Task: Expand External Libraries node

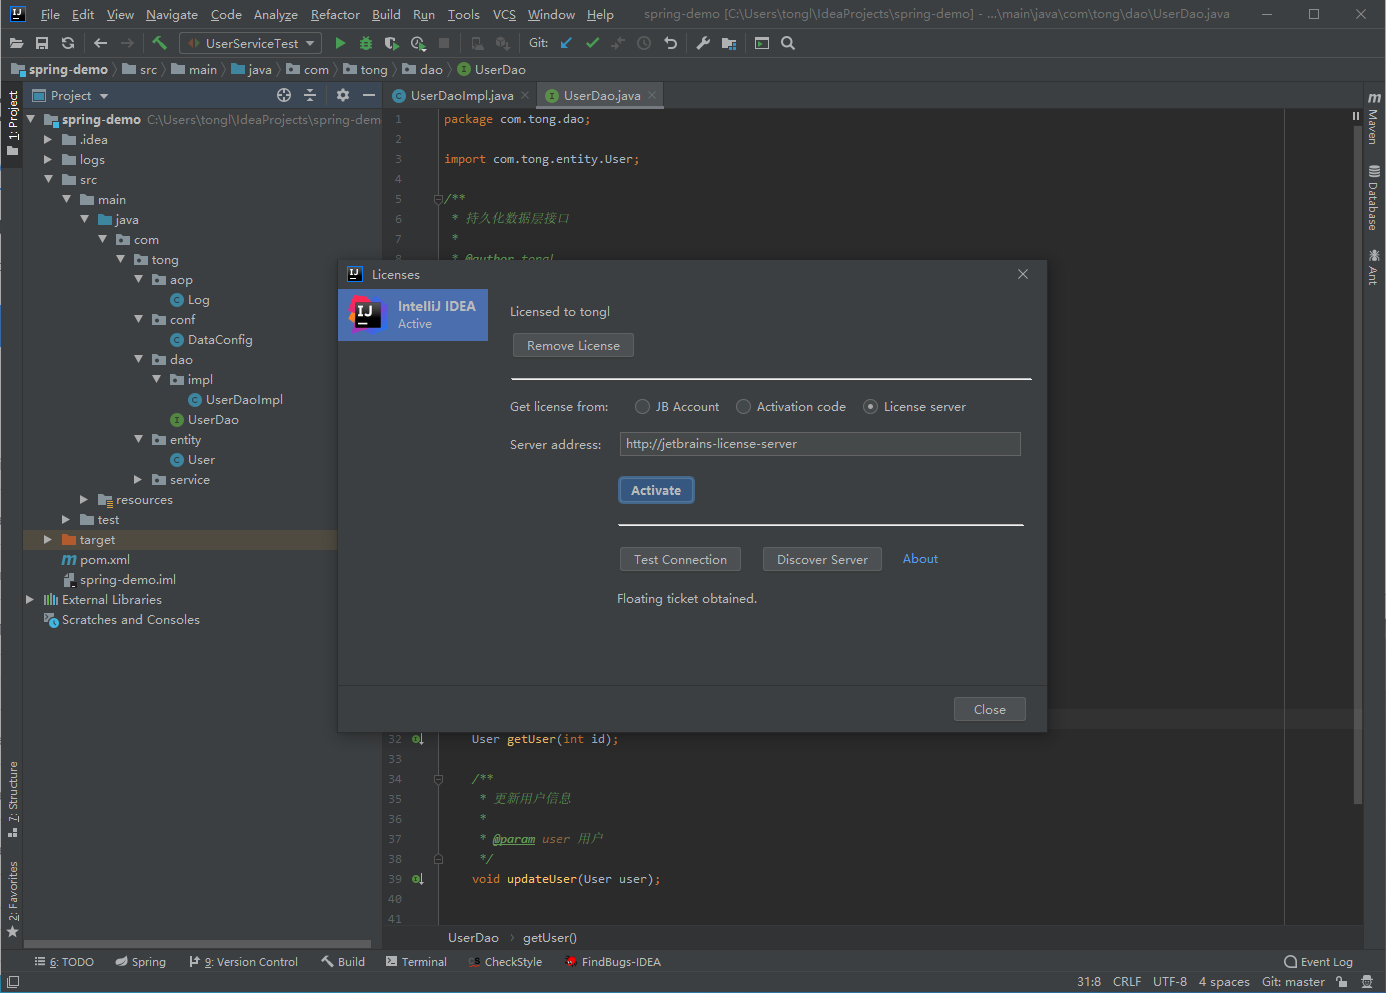Action: tap(29, 599)
